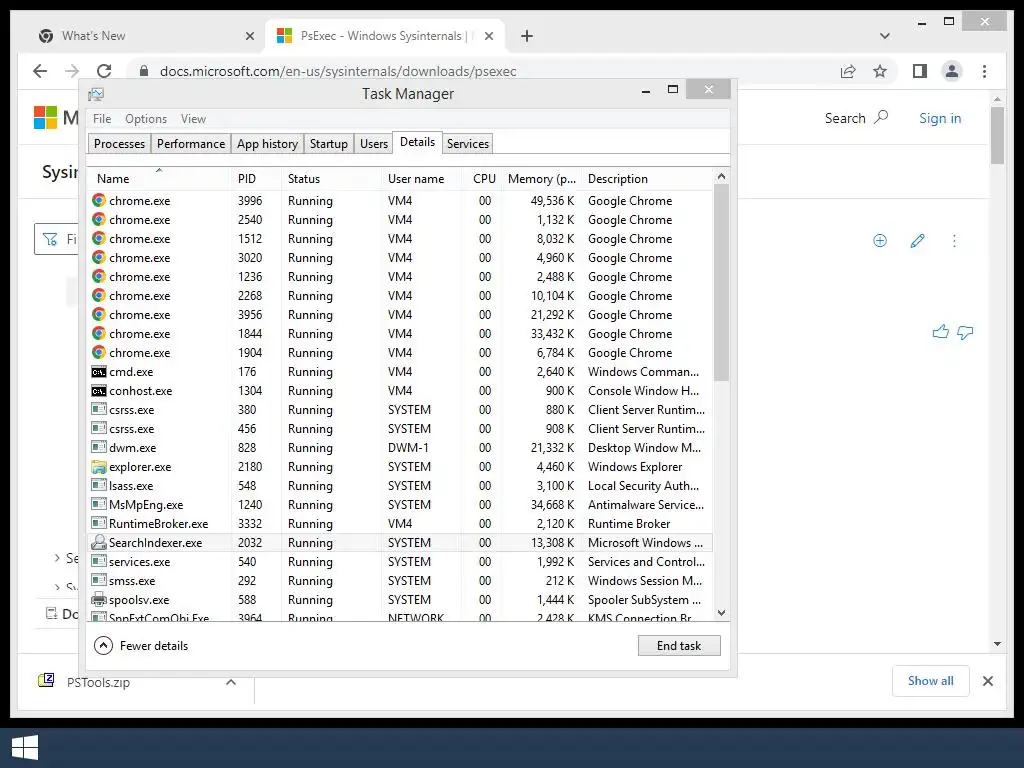Bookmark this page with the star icon
Viewport: 1024px width, 768px height.
(880, 71)
